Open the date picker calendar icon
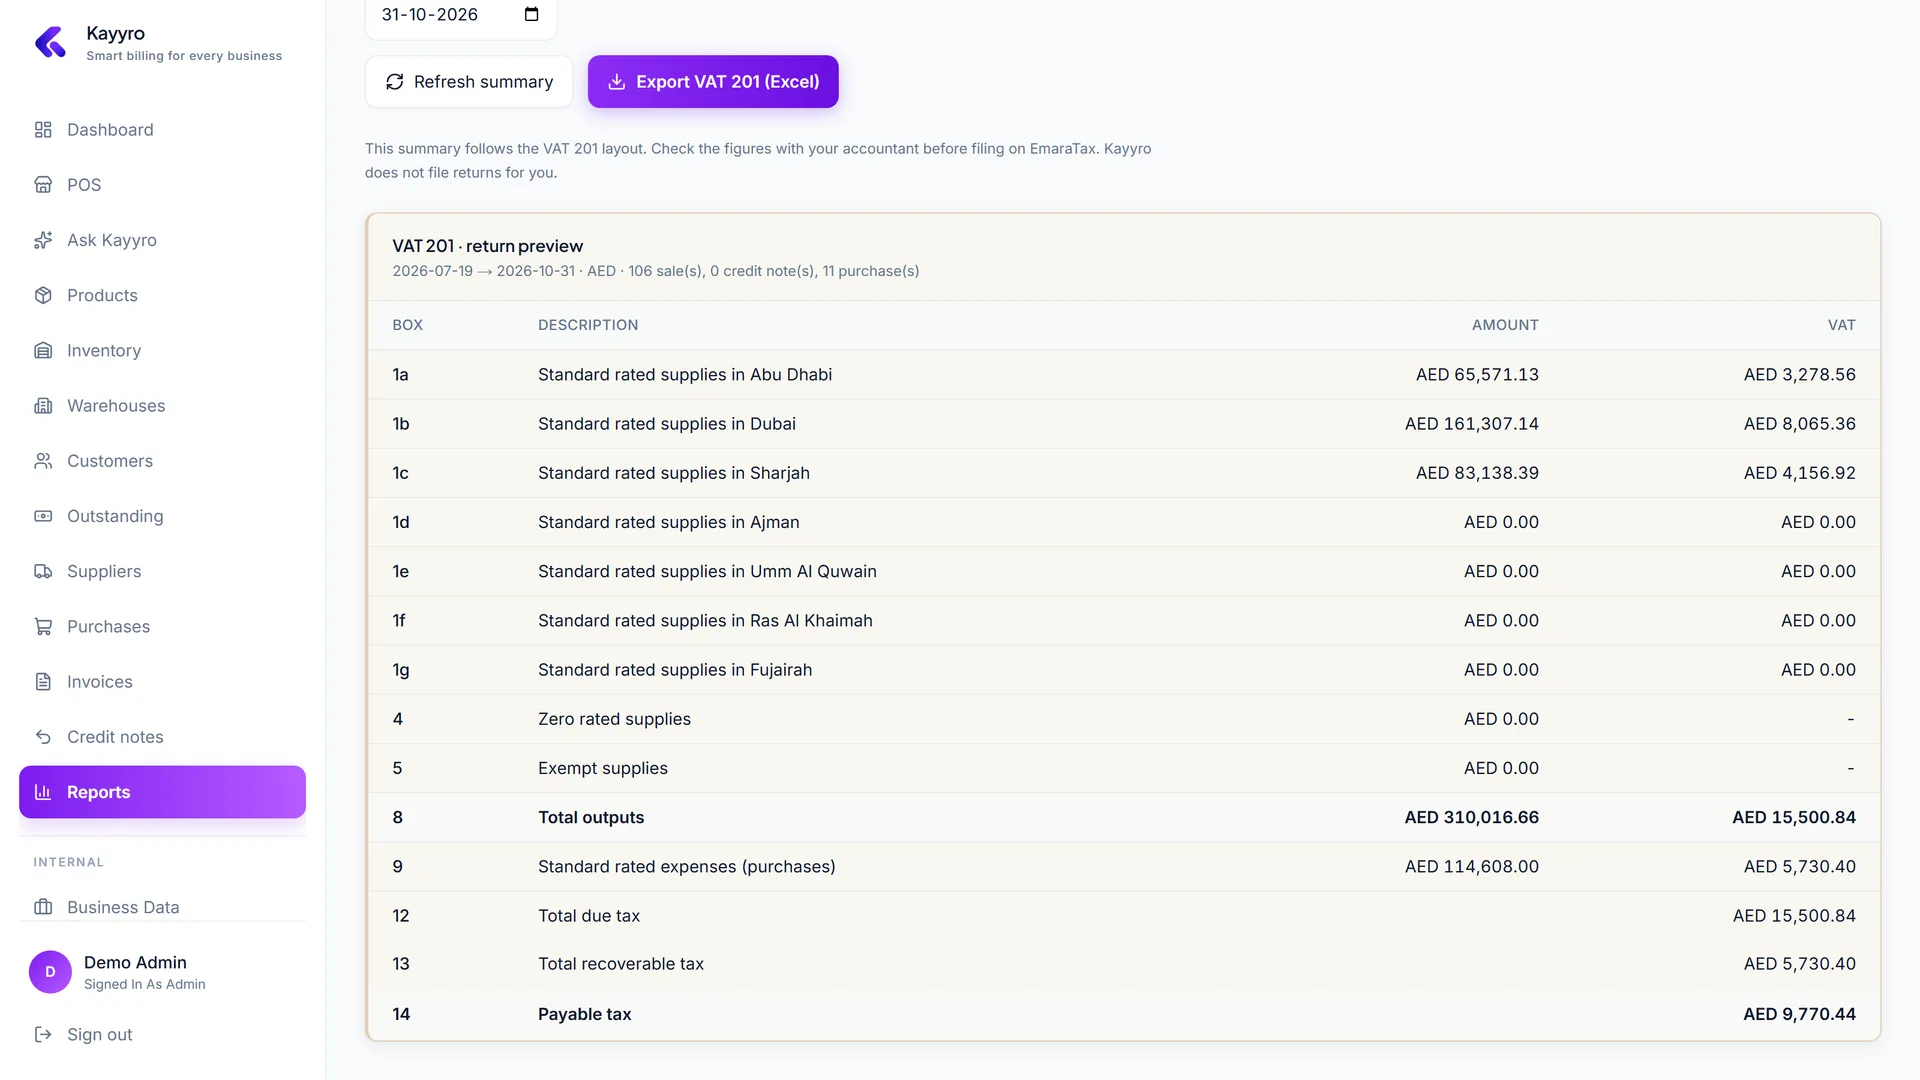 [x=531, y=14]
